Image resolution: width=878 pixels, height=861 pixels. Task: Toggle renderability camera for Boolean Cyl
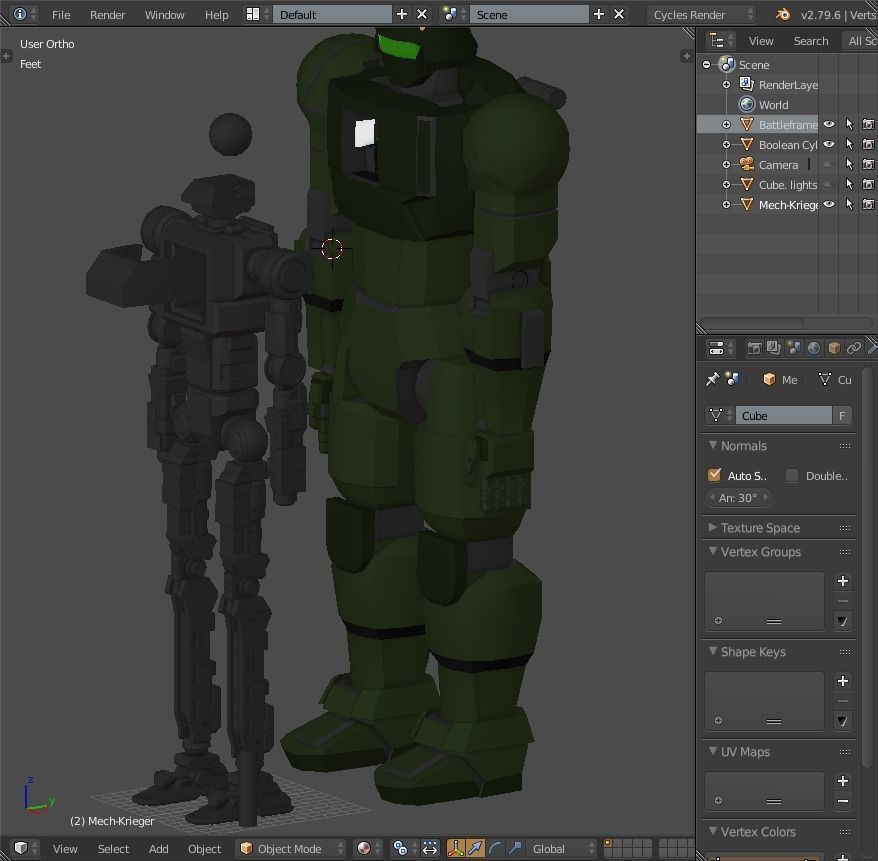point(868,144)
